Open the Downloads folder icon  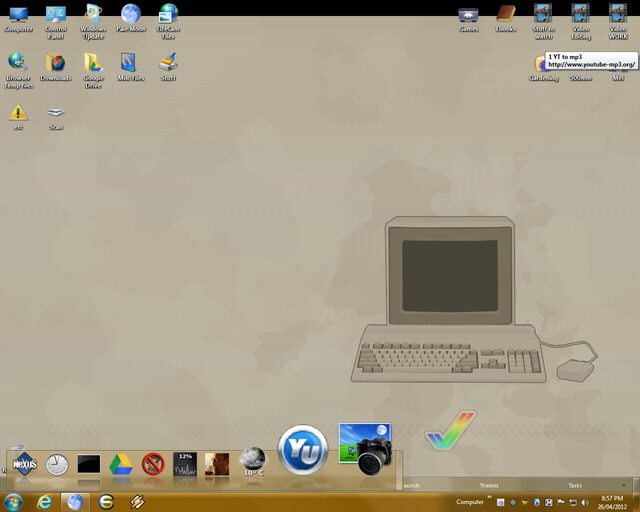[x=56, y=67]
